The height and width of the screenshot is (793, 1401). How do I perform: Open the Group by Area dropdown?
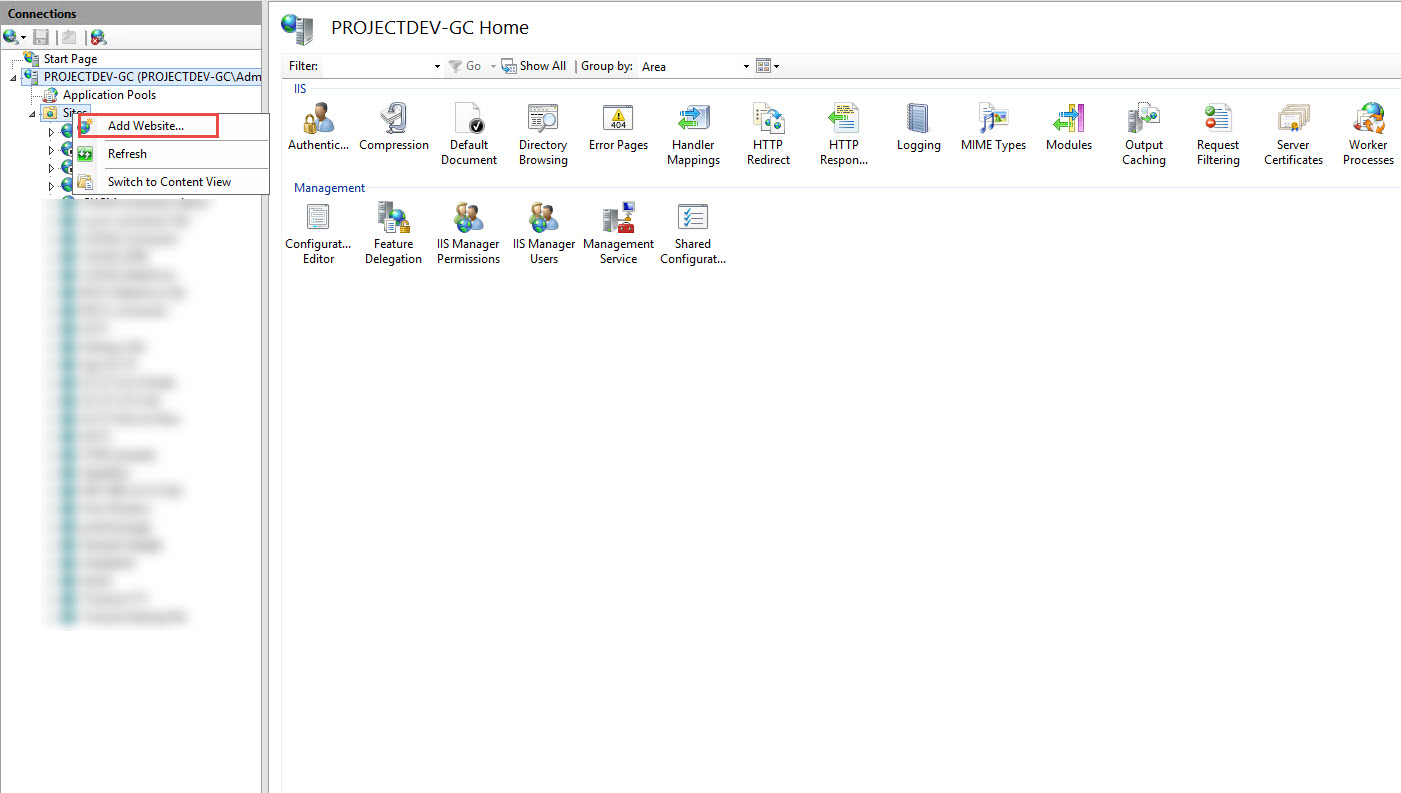746,67
